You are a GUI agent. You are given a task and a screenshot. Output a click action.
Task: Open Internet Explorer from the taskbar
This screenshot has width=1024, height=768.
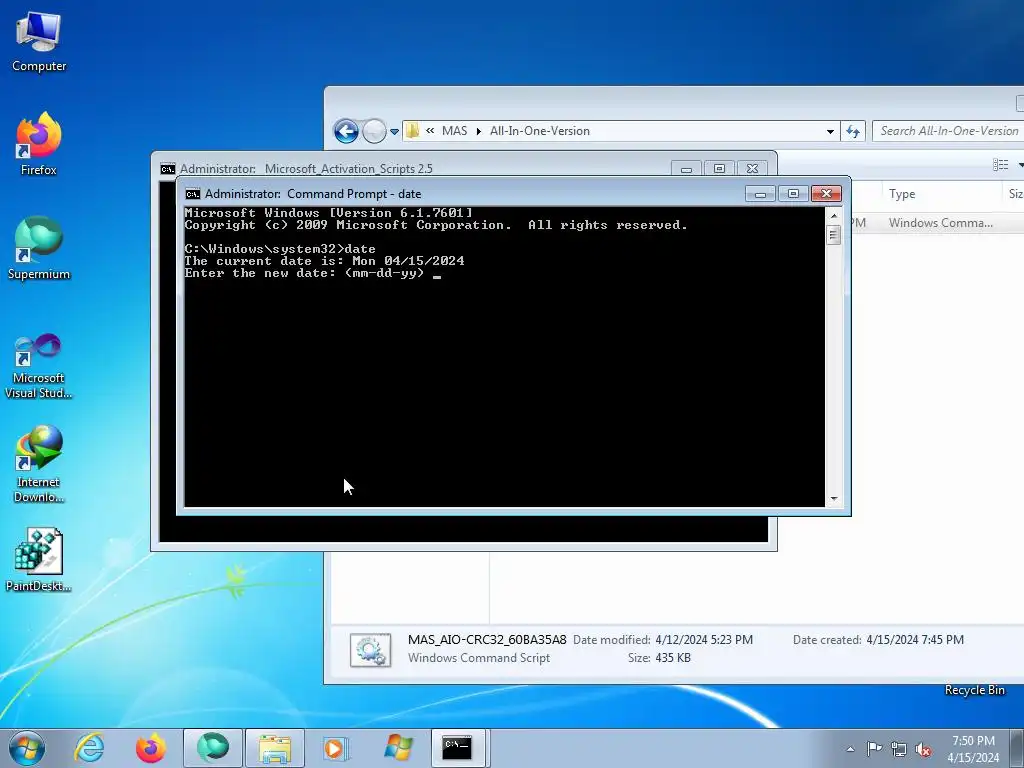click(x=89, y=748)
